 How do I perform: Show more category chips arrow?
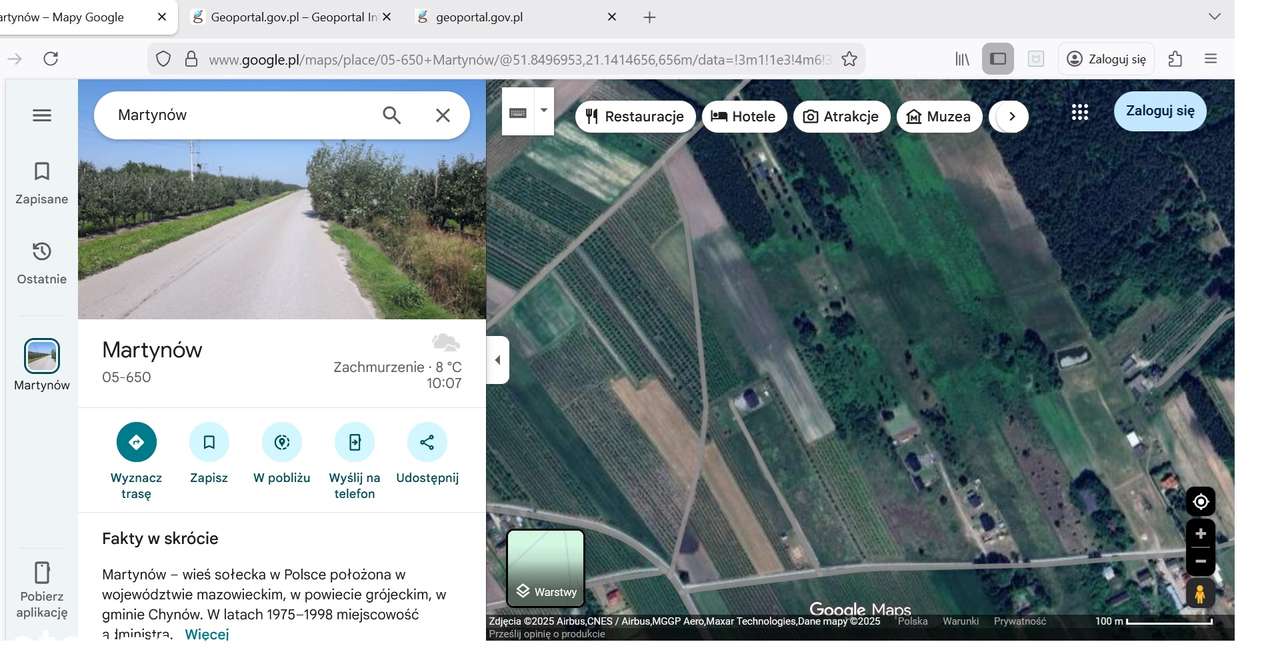[x=1012, y=116]
